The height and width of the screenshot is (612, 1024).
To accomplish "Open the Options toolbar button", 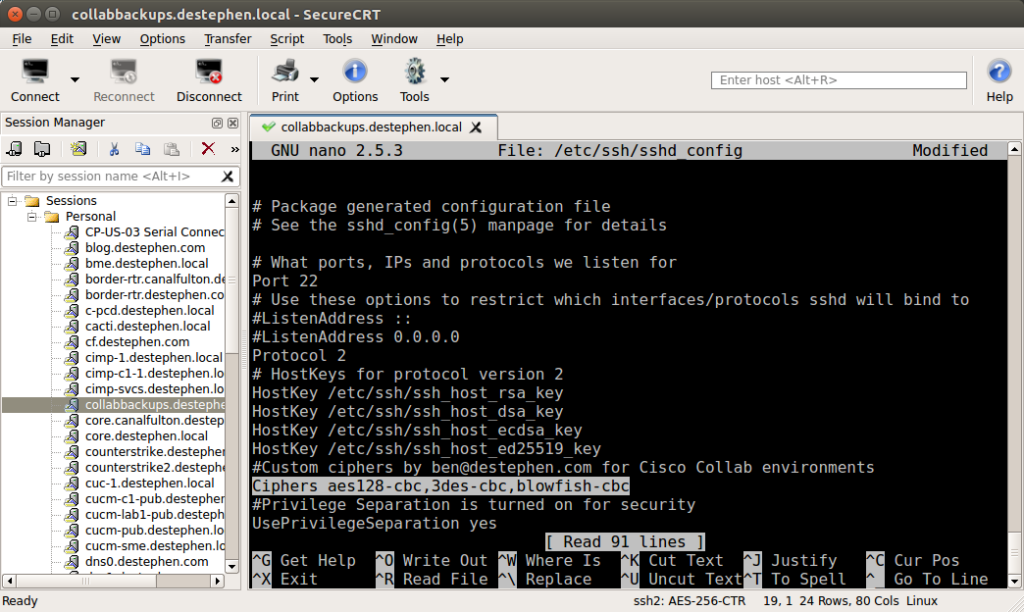I will click(x=355, y=80).
